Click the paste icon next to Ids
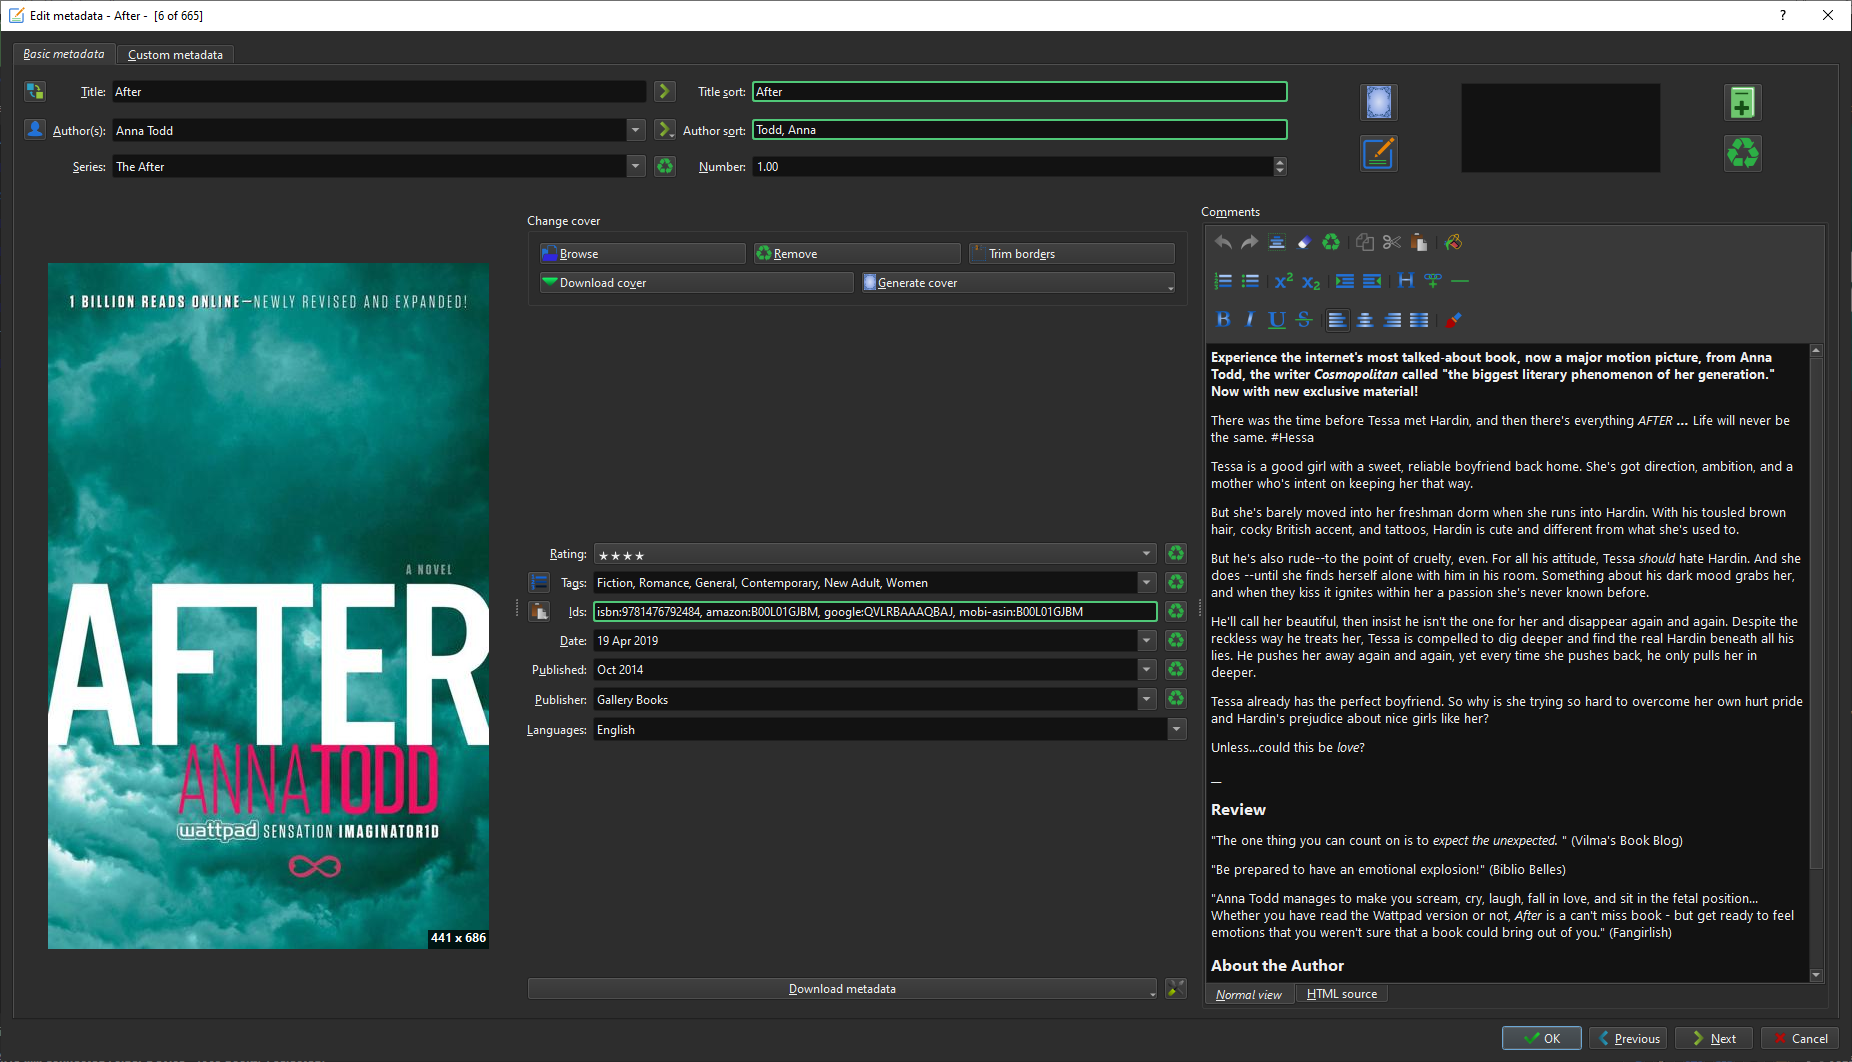This screenshot has height=1062, width=1852. coord(539,611)
